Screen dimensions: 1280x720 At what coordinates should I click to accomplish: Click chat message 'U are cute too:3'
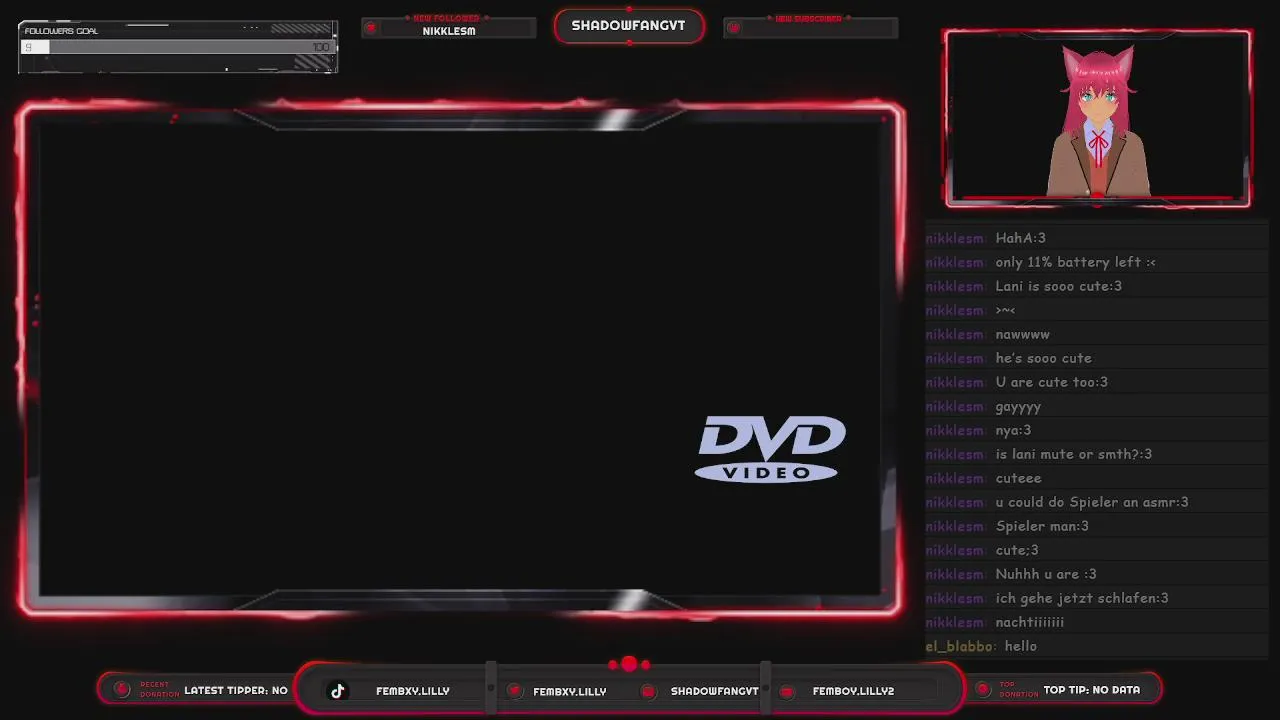click(1052, 382)
